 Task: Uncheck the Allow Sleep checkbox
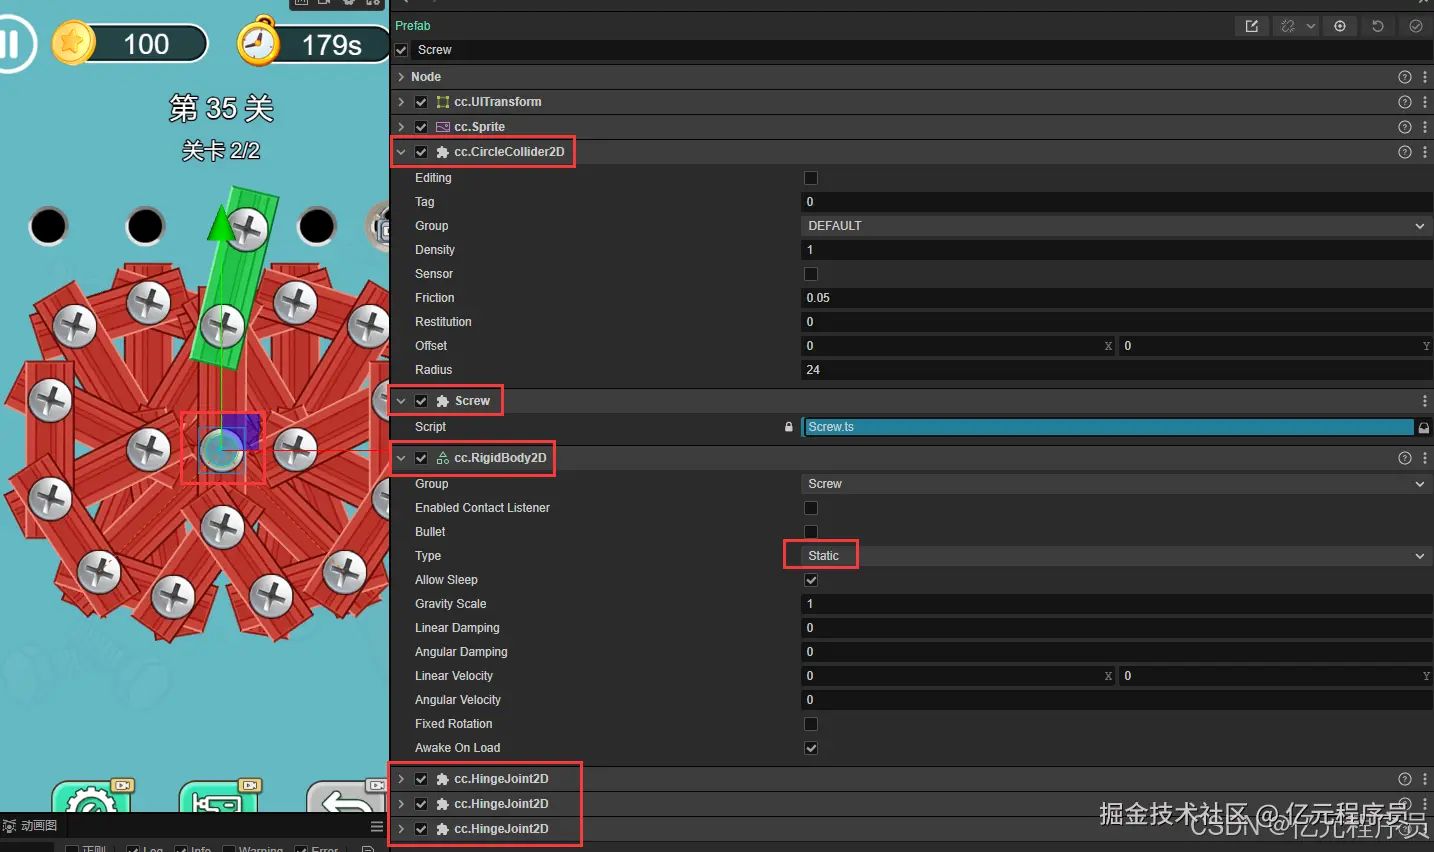811,580
